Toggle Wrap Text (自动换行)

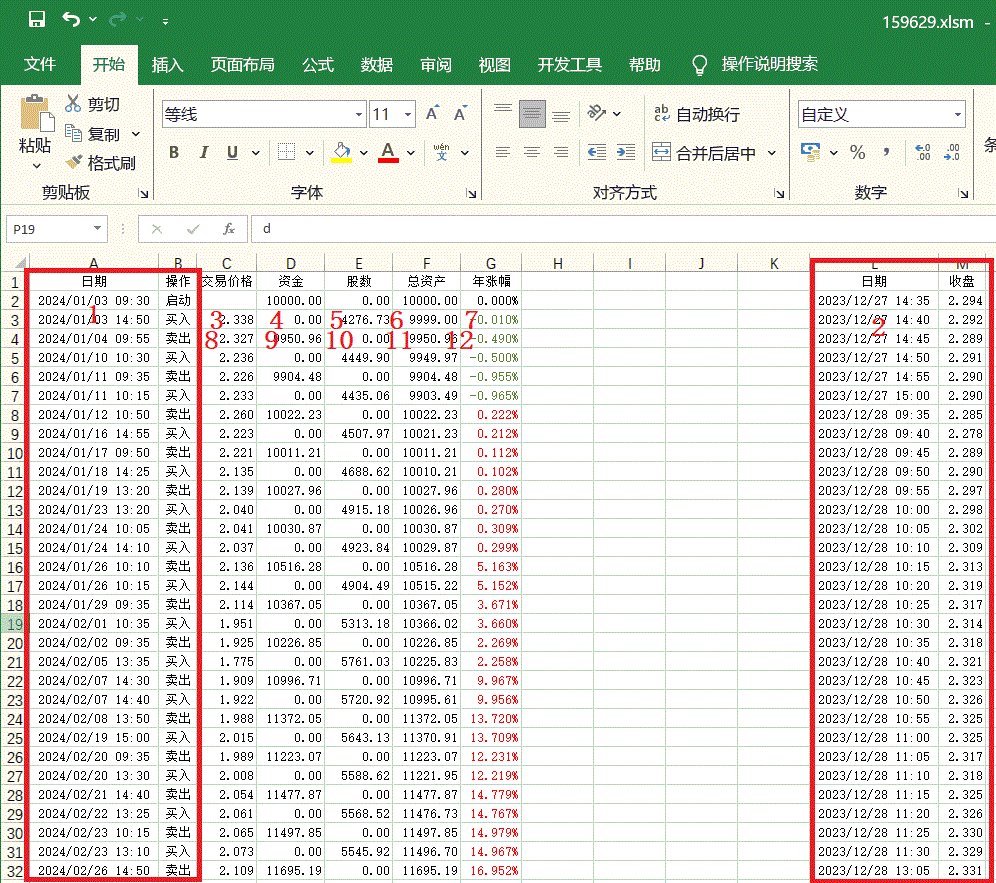[696, 114]
